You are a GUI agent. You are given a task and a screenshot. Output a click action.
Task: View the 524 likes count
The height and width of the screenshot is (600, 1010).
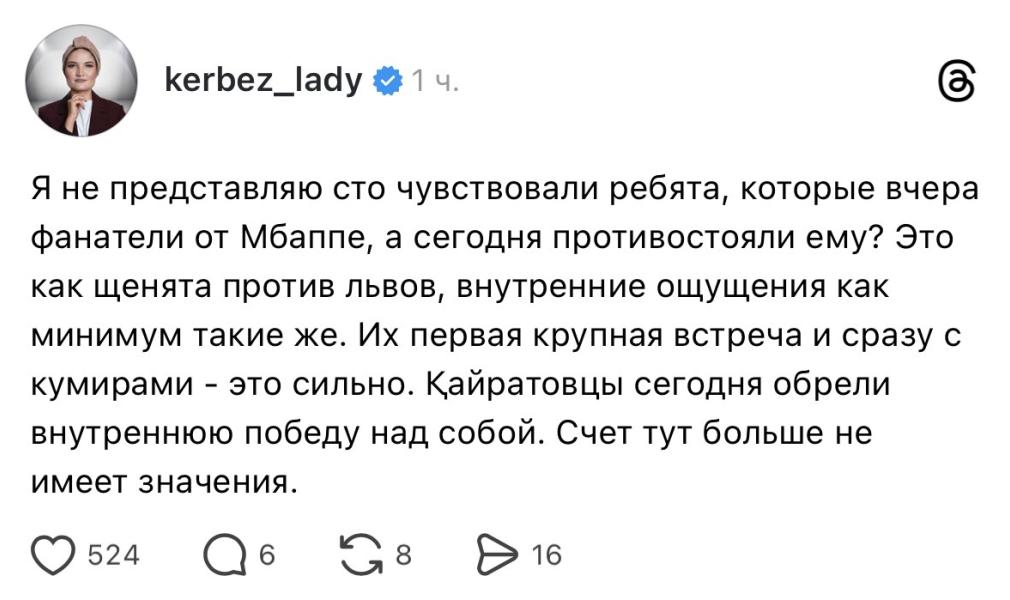click(114, 554)
